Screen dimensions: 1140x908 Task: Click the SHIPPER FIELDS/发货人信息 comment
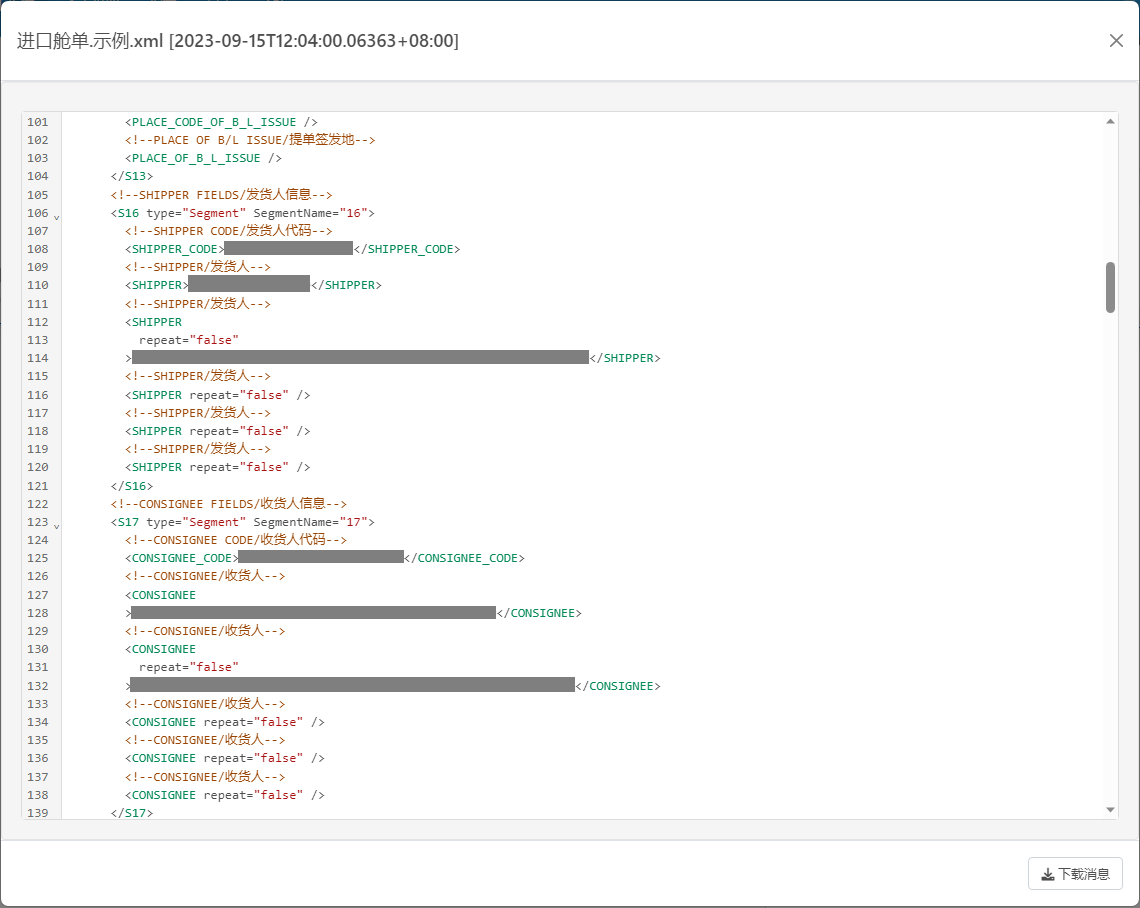pyautogui.click(x=221, y=195)
